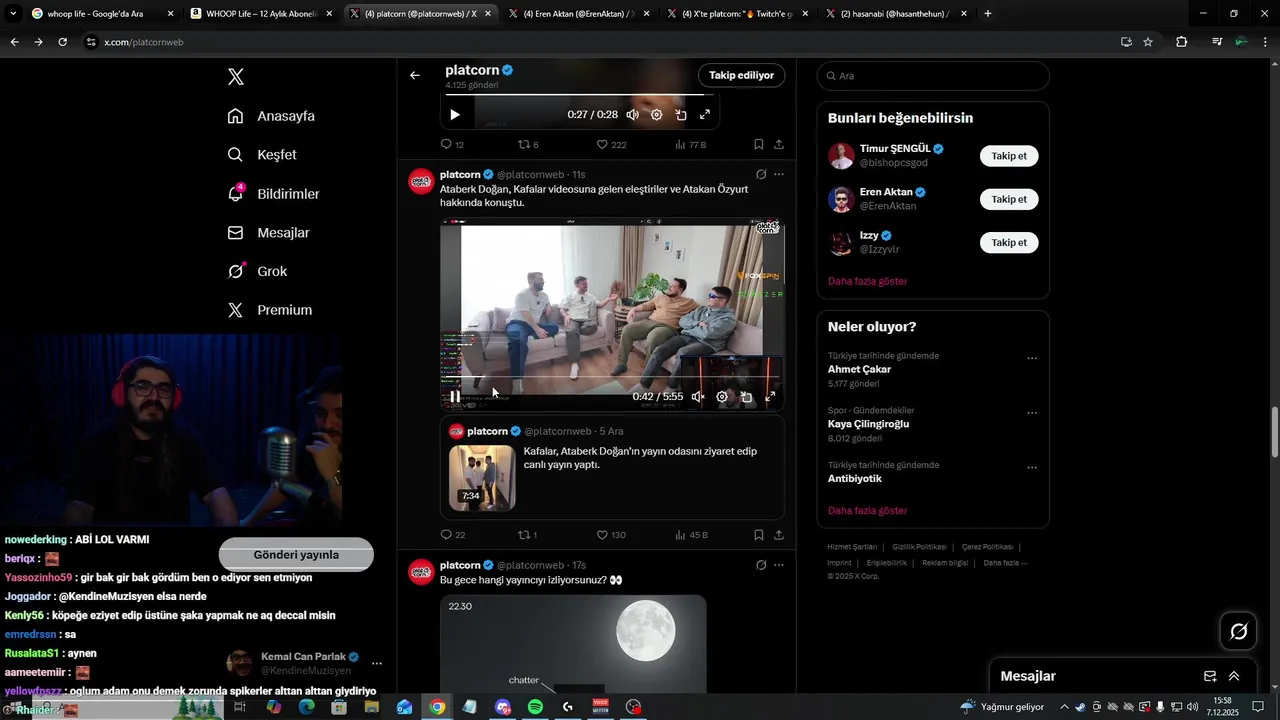
Task: Open Mesajlar from the sidebar
Action: pyautogui.click(x=268, y=233)
